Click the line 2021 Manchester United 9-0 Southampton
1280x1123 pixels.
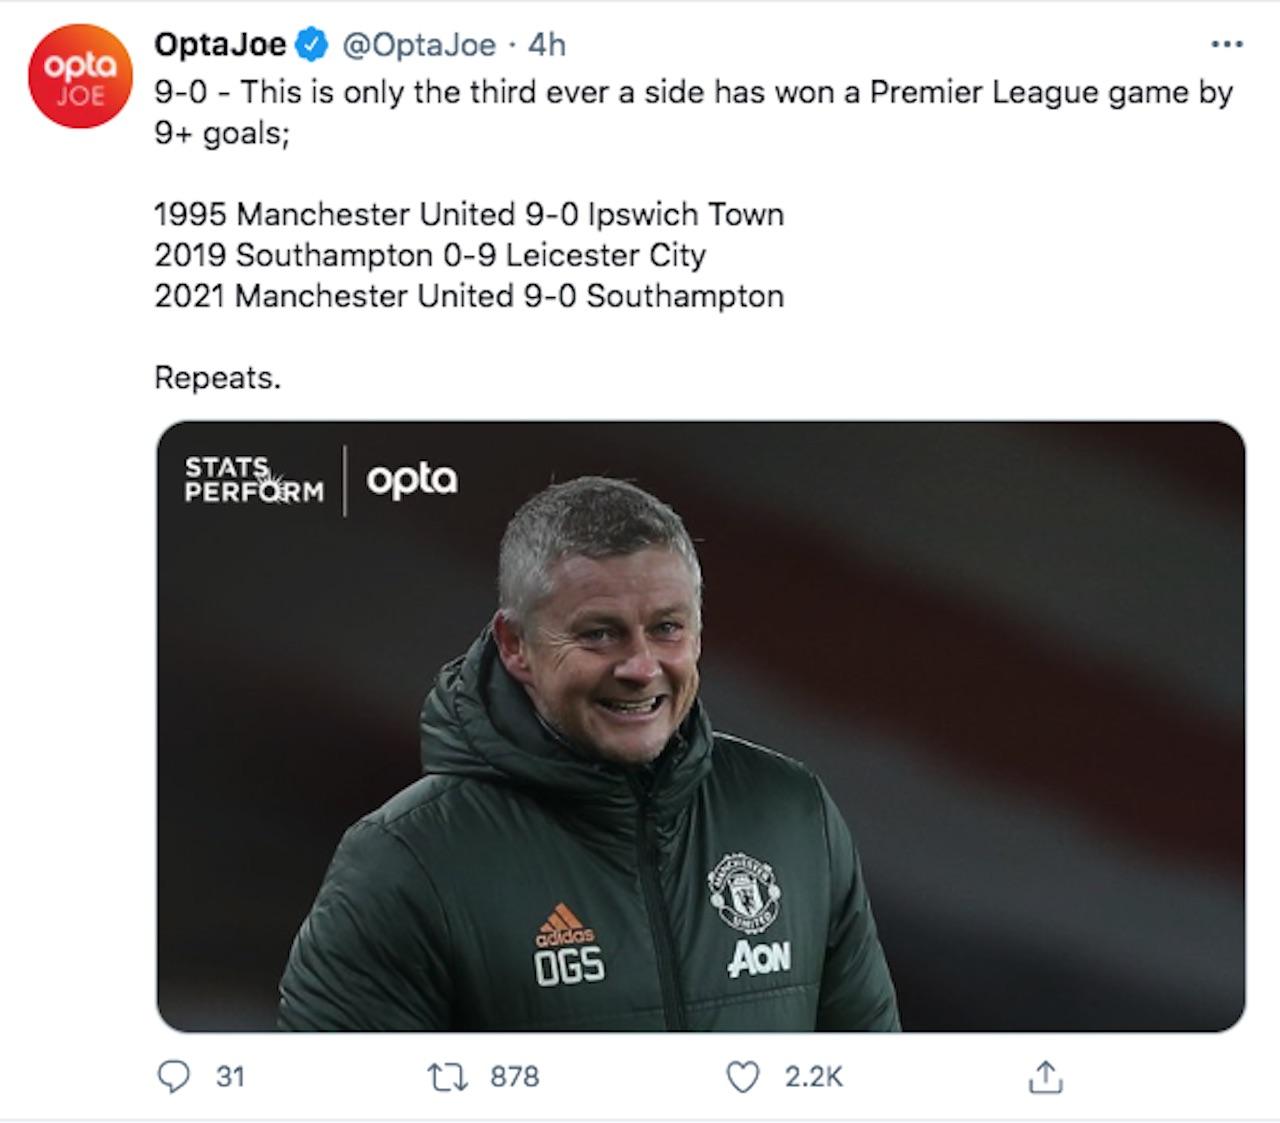coord(469,296)
